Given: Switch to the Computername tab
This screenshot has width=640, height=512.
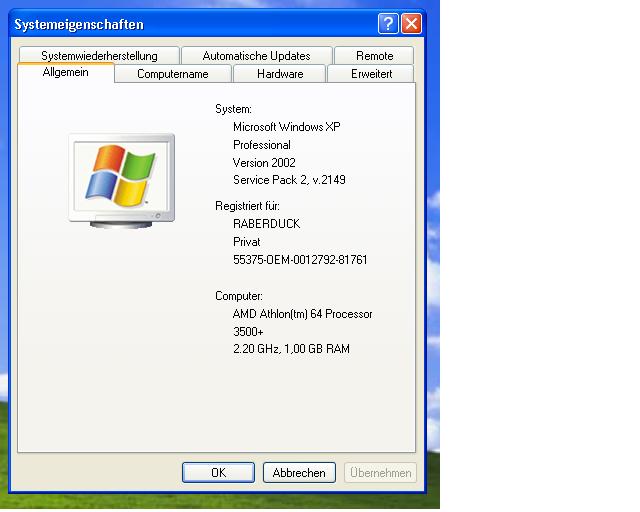Looking at the screenshot, I should coord(173,74).
